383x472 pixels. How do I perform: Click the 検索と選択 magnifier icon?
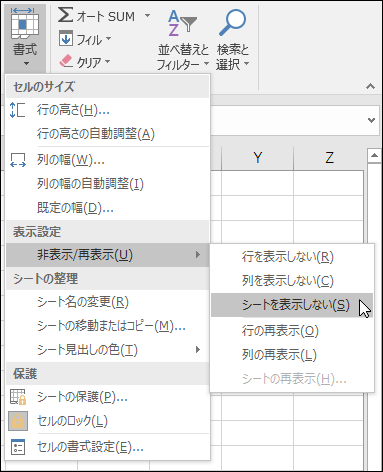pos(232,22)
